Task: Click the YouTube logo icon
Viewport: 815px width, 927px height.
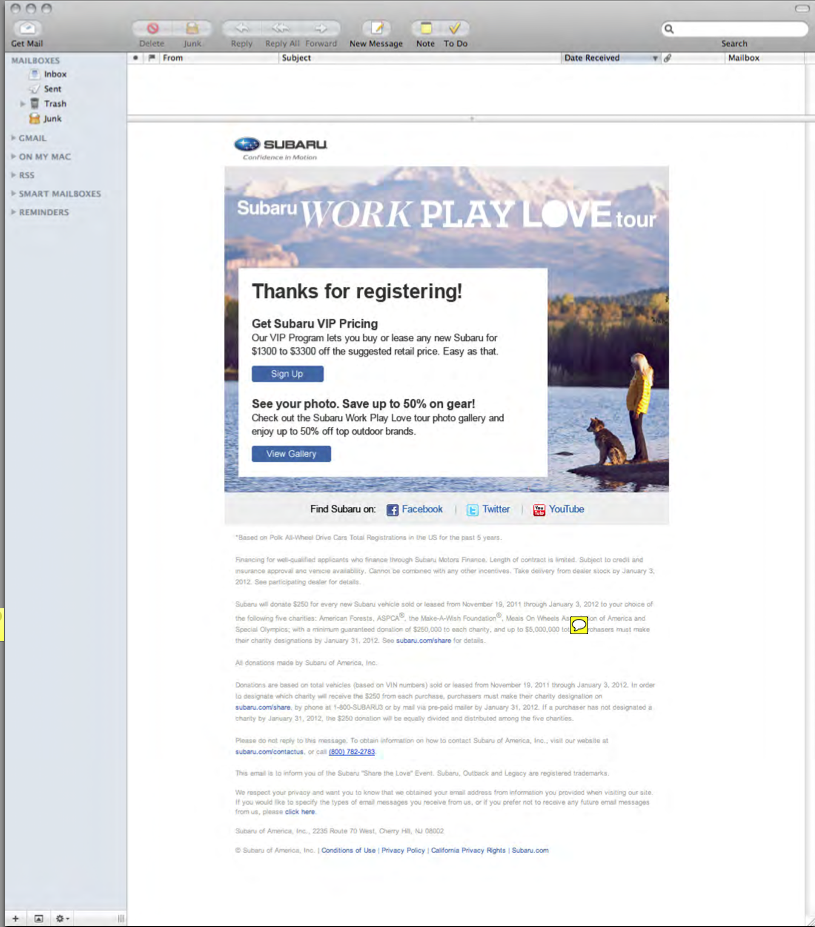Action: (539, 510)
